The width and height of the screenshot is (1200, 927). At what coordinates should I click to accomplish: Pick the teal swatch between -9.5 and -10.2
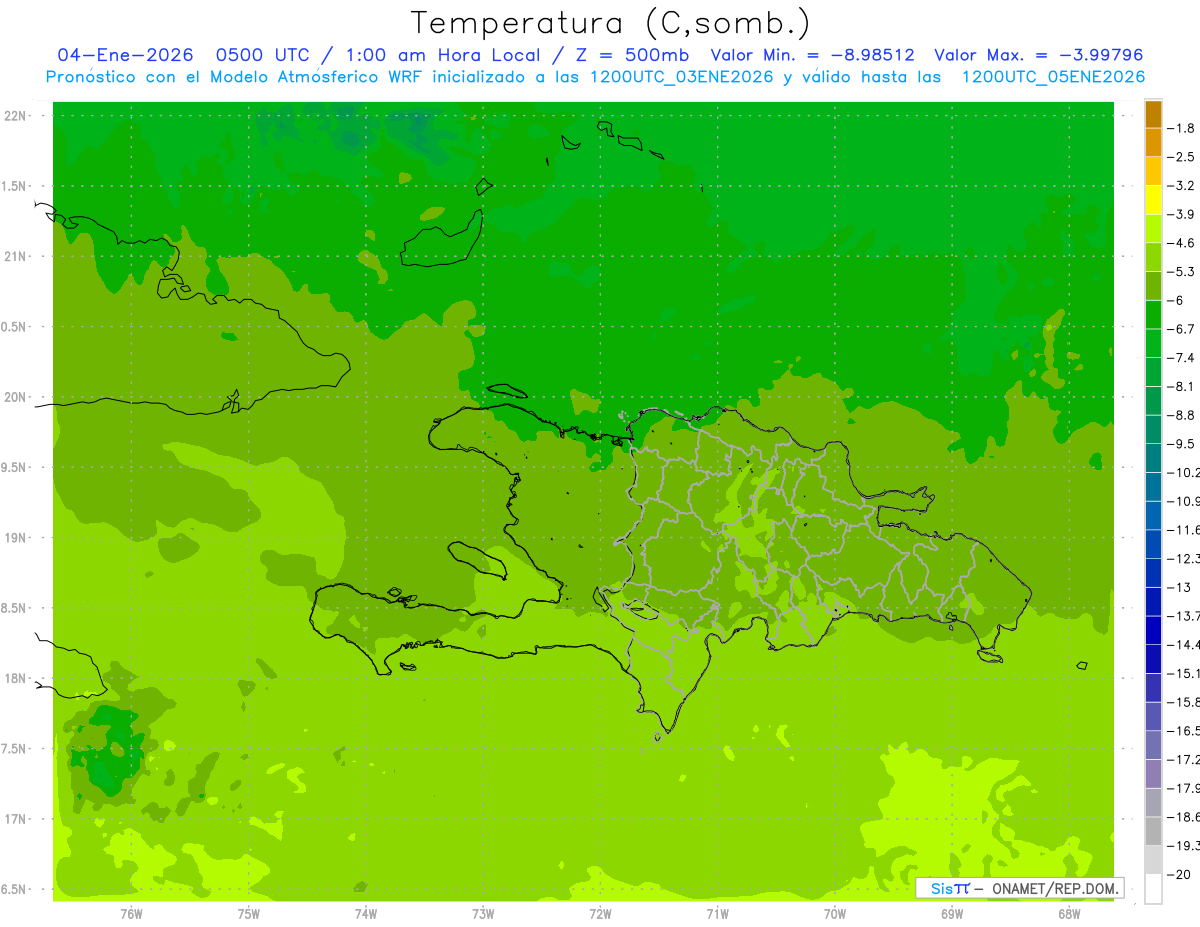1153,458
